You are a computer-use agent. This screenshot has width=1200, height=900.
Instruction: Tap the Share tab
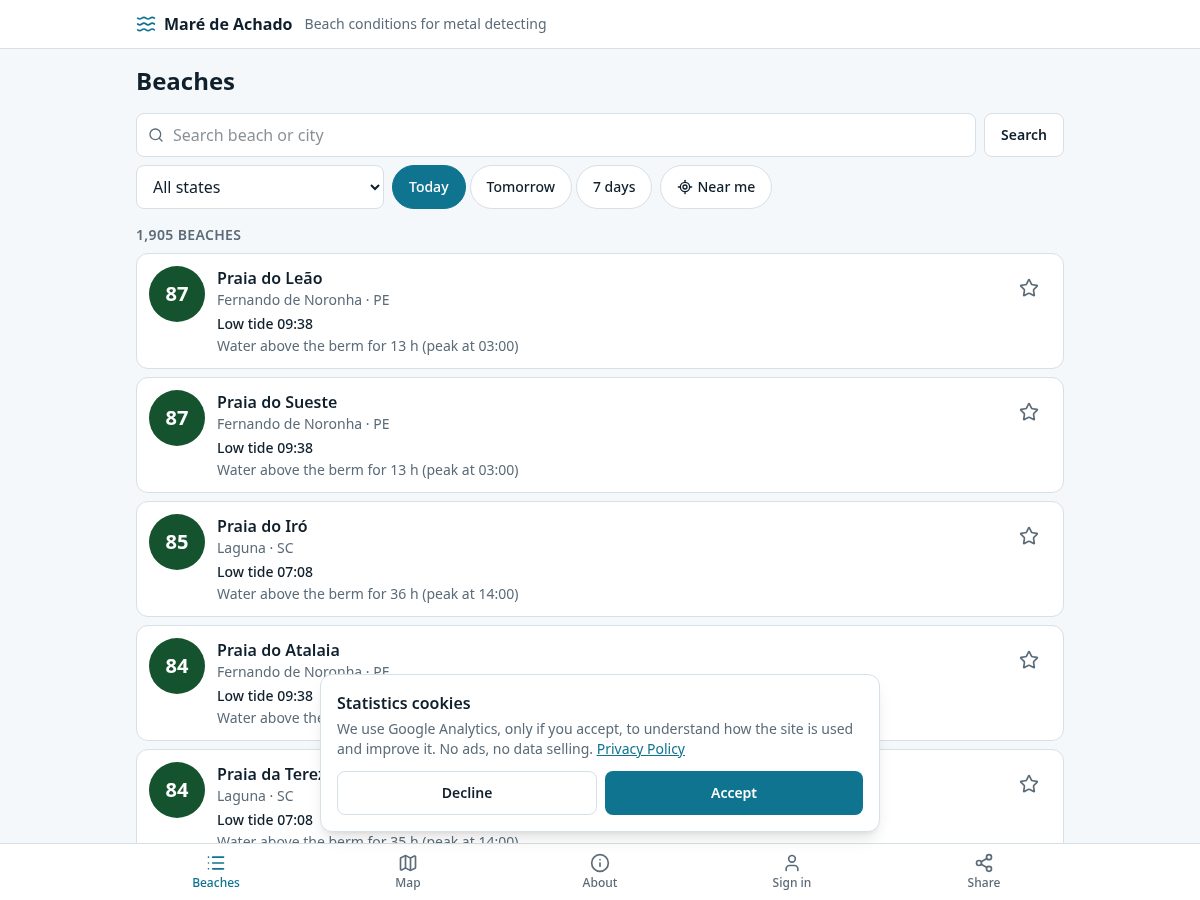coord(984,872)
